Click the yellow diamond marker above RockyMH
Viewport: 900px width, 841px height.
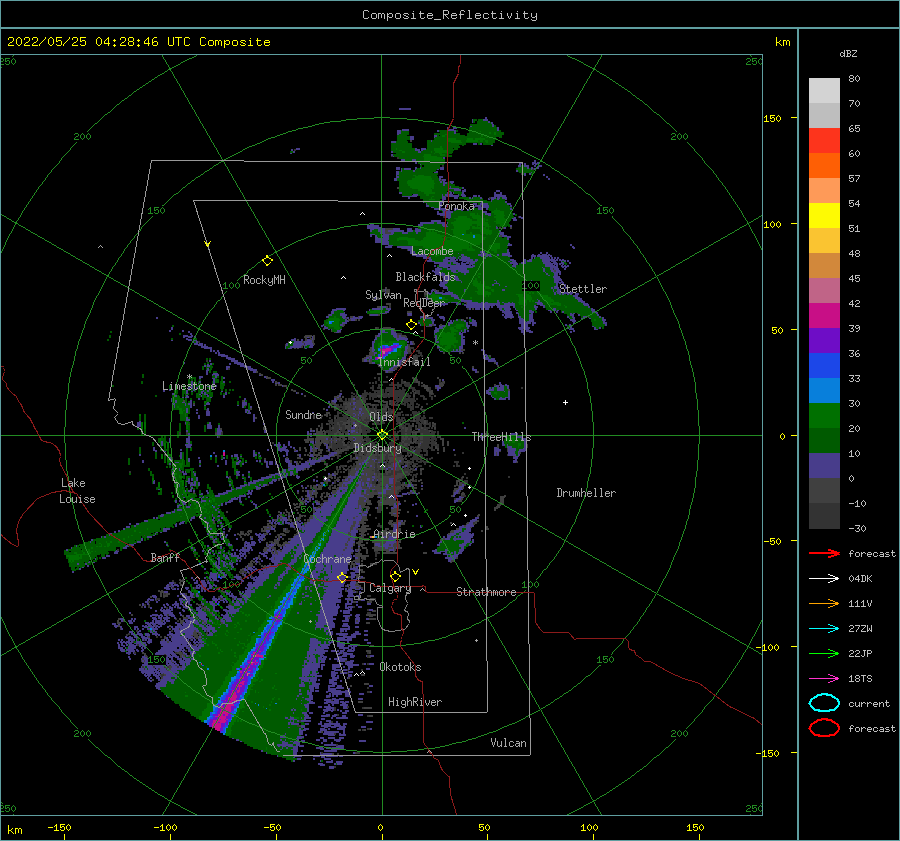coord(267,261)
